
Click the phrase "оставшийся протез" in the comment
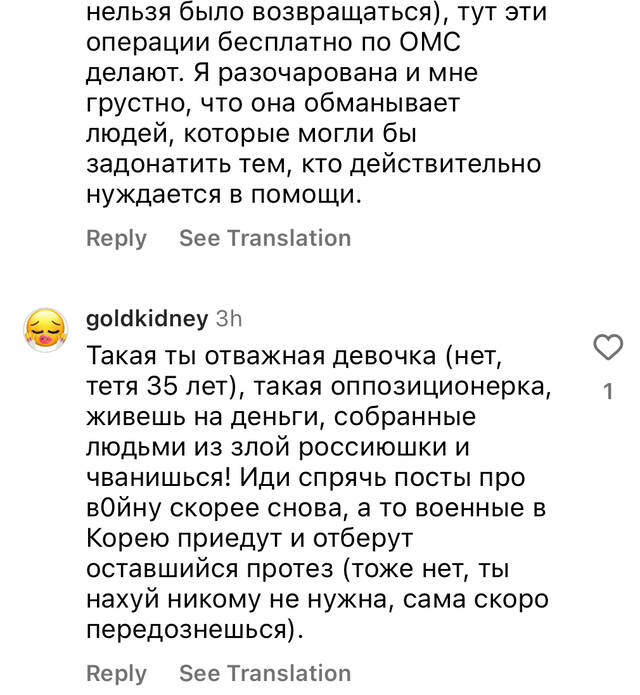[x=210, y=569]
